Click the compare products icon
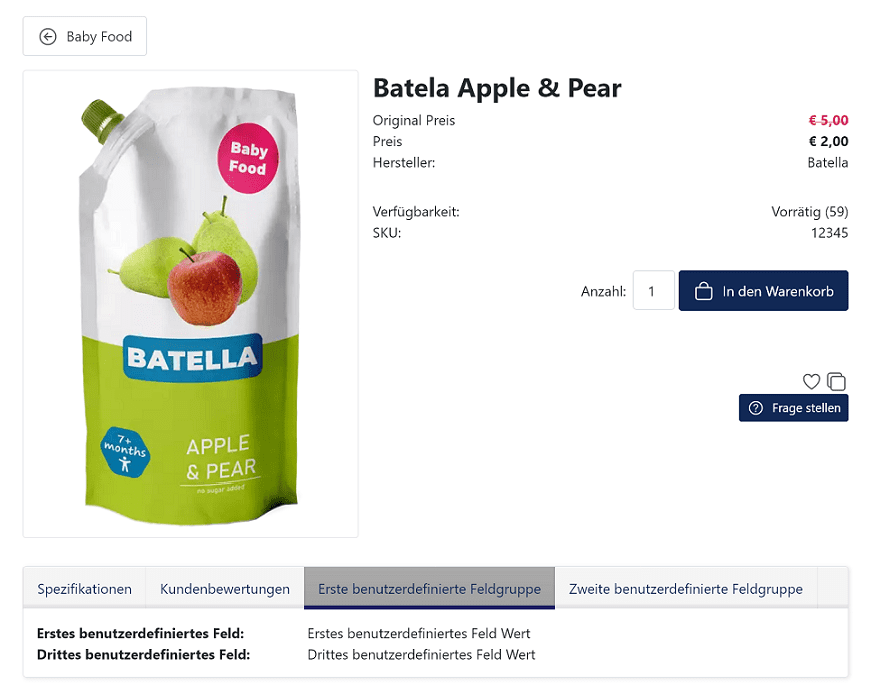 pyautogui.click(x=837, y=381)
